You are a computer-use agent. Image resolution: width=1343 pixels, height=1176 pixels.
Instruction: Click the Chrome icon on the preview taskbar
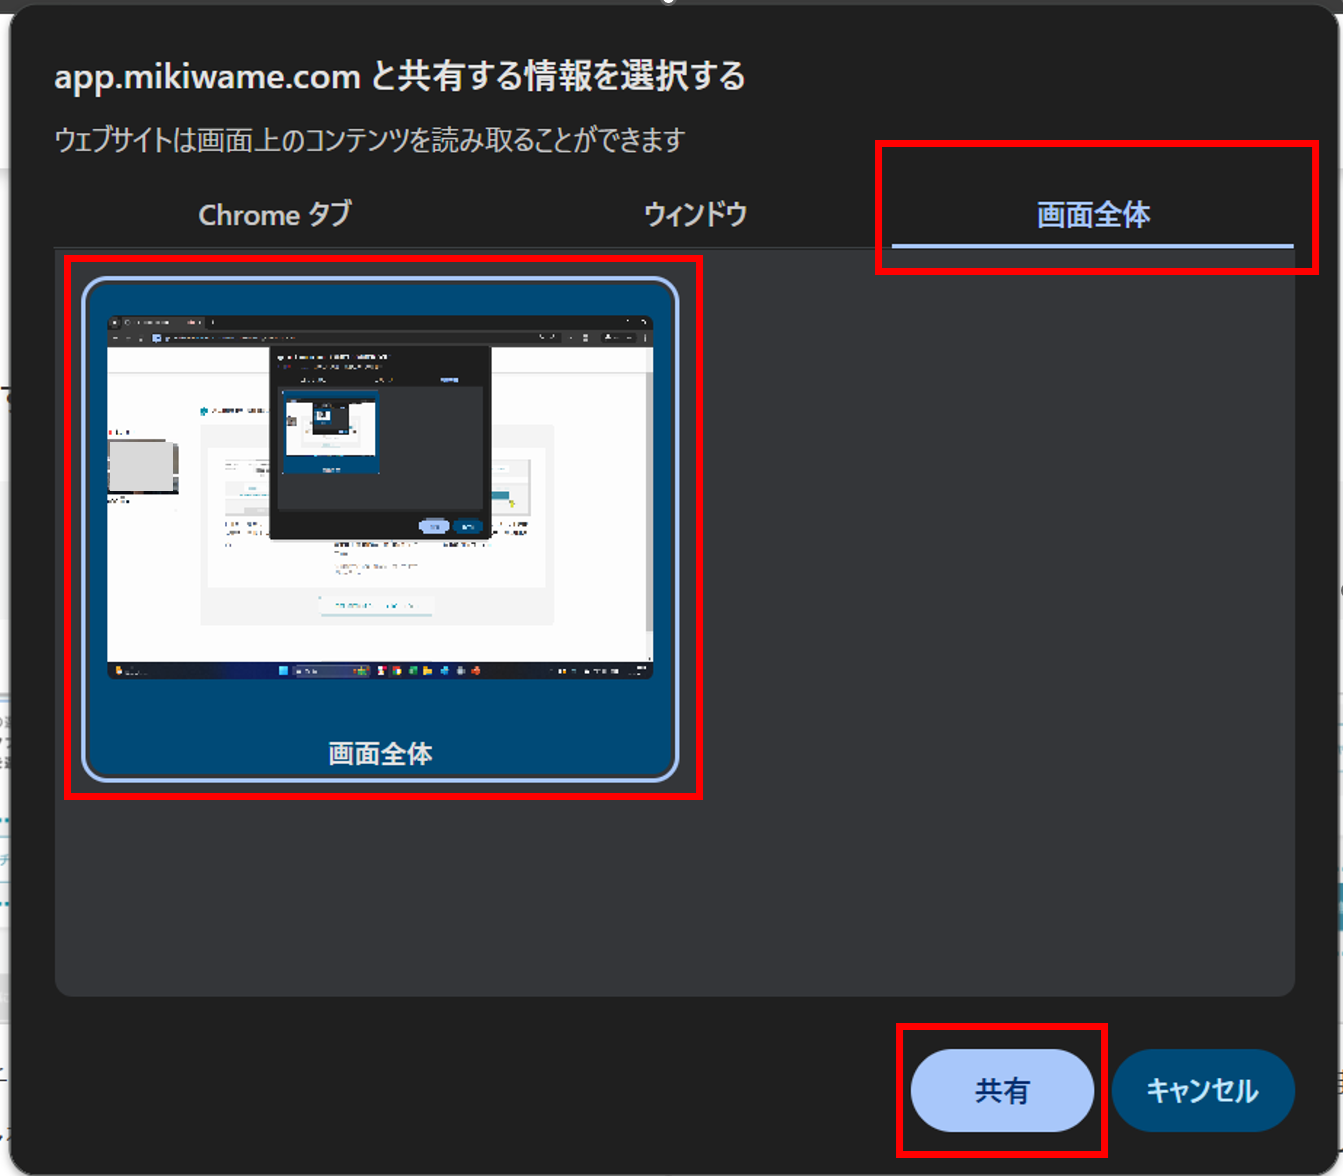click(396, 671)
